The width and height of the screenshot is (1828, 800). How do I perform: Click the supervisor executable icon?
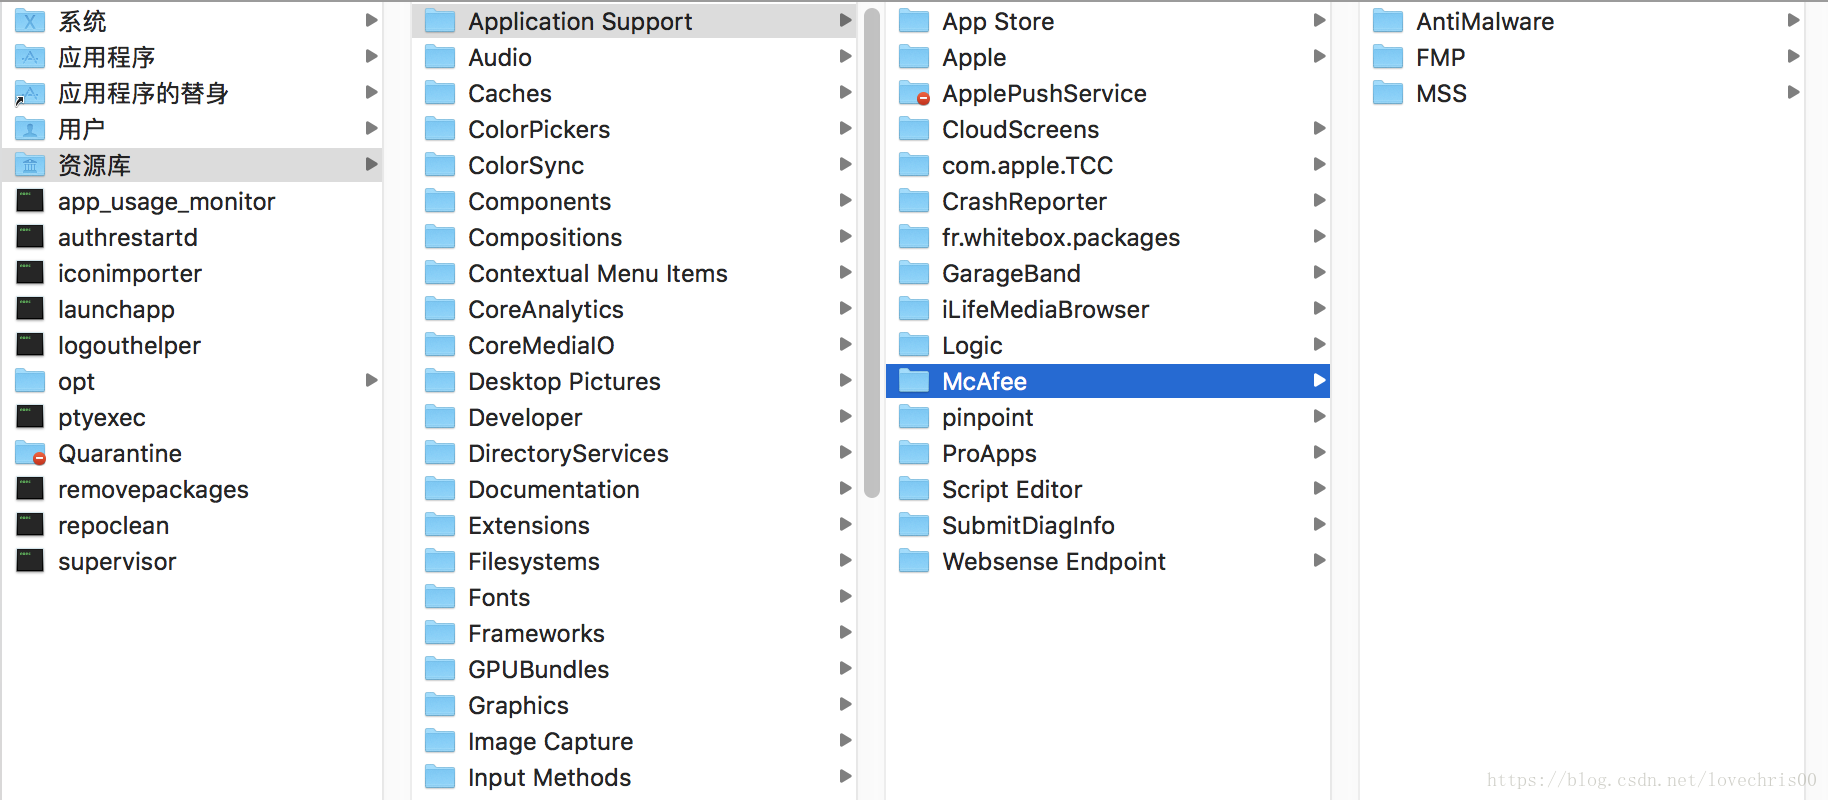pyautogui.click(x=30, y=561)
